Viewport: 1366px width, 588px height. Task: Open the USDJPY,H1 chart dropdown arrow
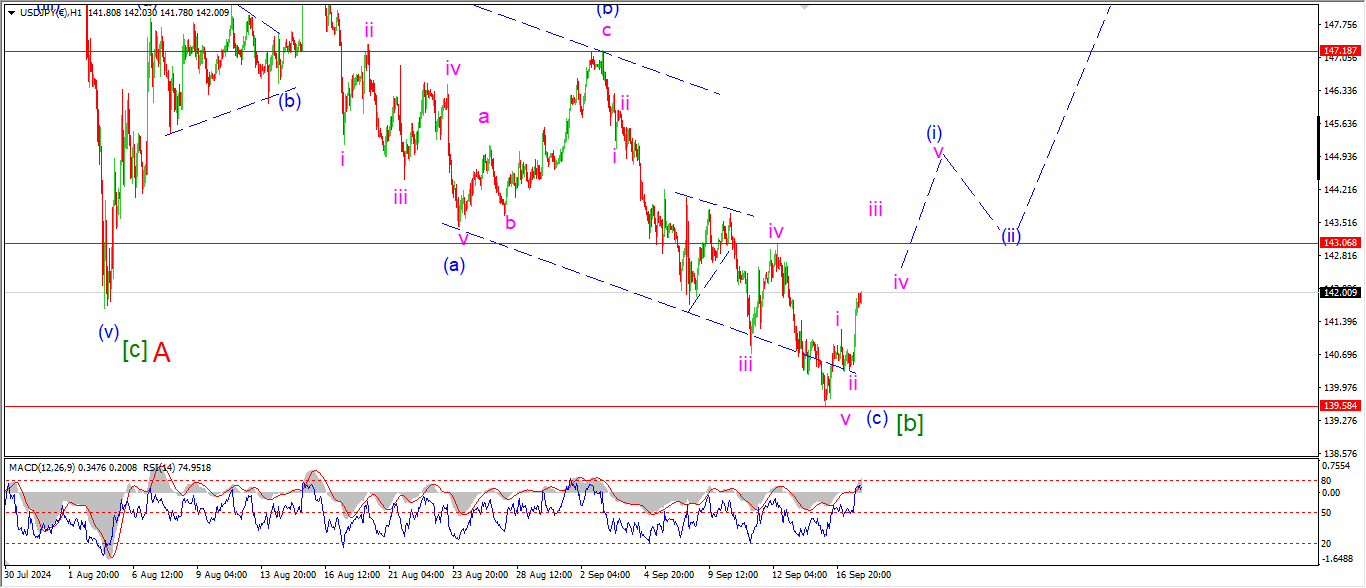tap(11, 12)
